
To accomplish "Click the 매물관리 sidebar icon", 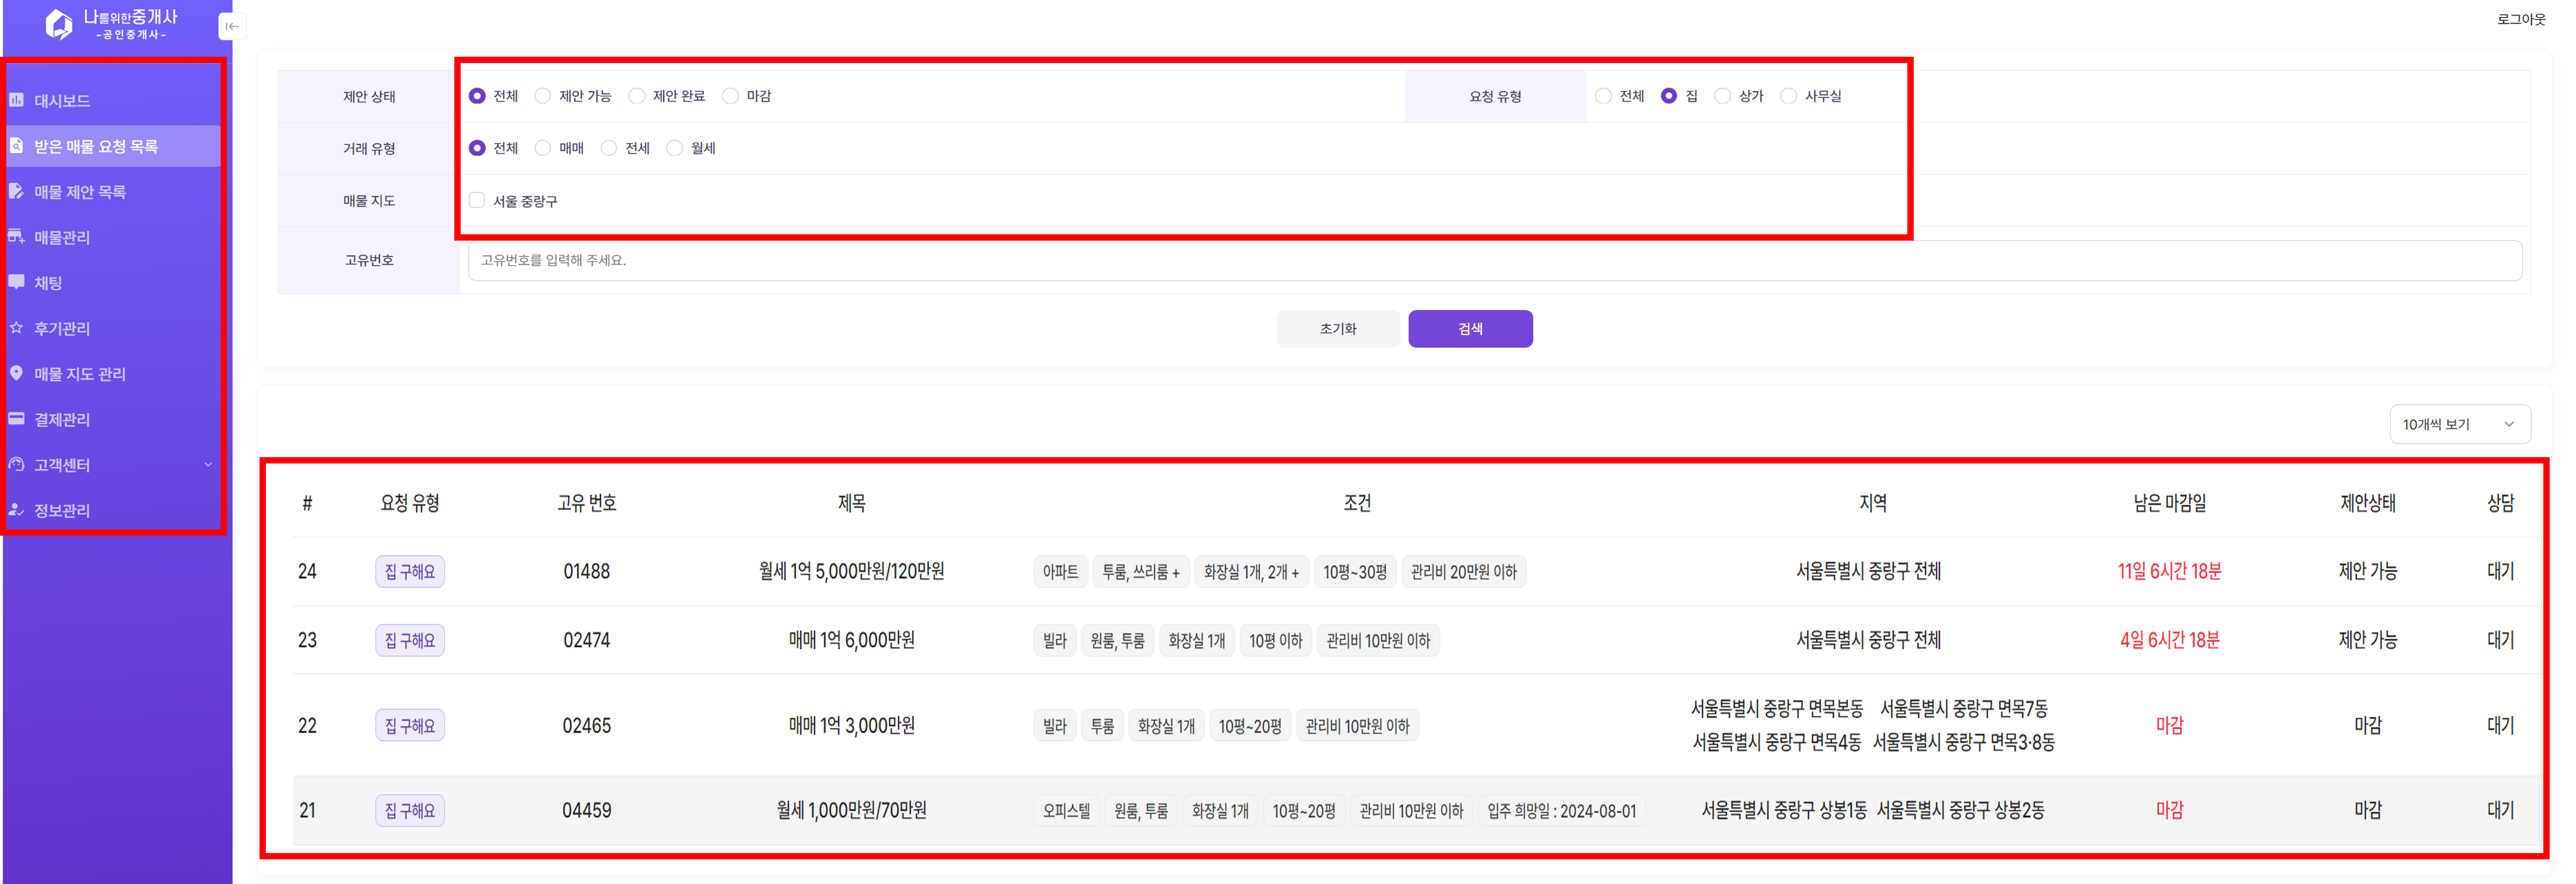I will tap(17, 237).
